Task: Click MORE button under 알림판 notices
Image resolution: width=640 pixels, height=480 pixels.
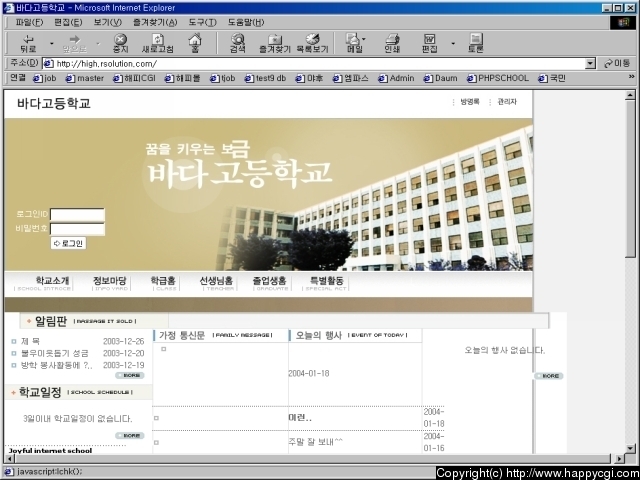Action: point(130,376)
